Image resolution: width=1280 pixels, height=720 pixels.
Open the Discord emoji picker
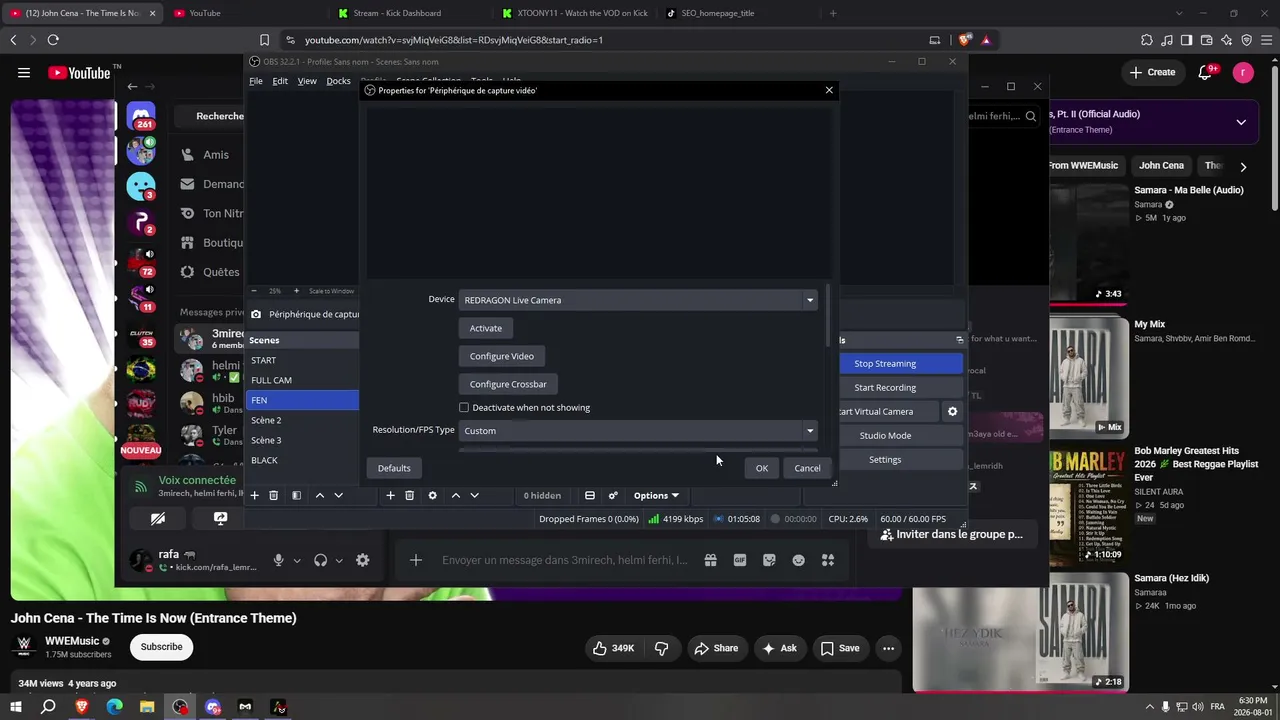pyautogui.click(x=798, y=560)
